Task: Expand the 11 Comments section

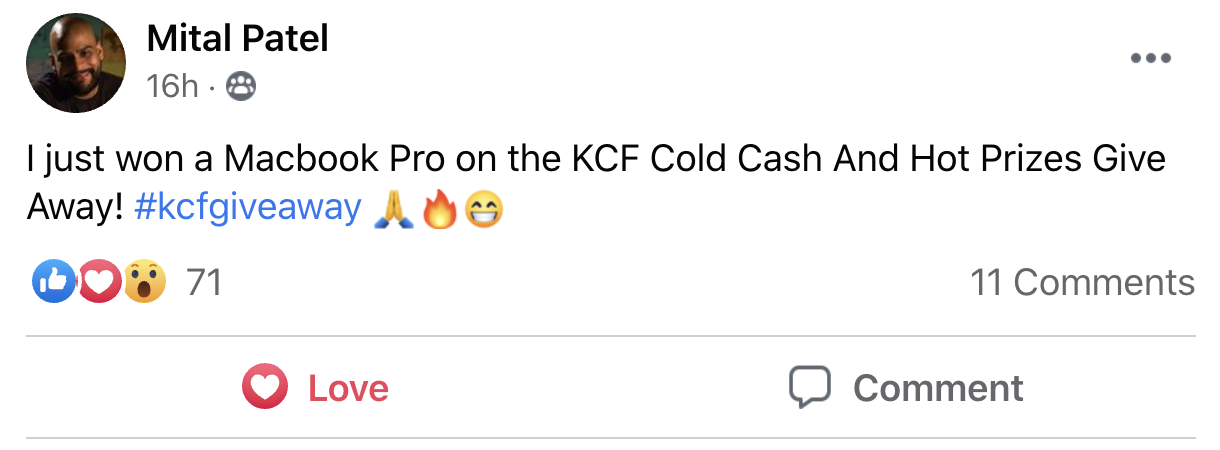Action: (1082, 283)
